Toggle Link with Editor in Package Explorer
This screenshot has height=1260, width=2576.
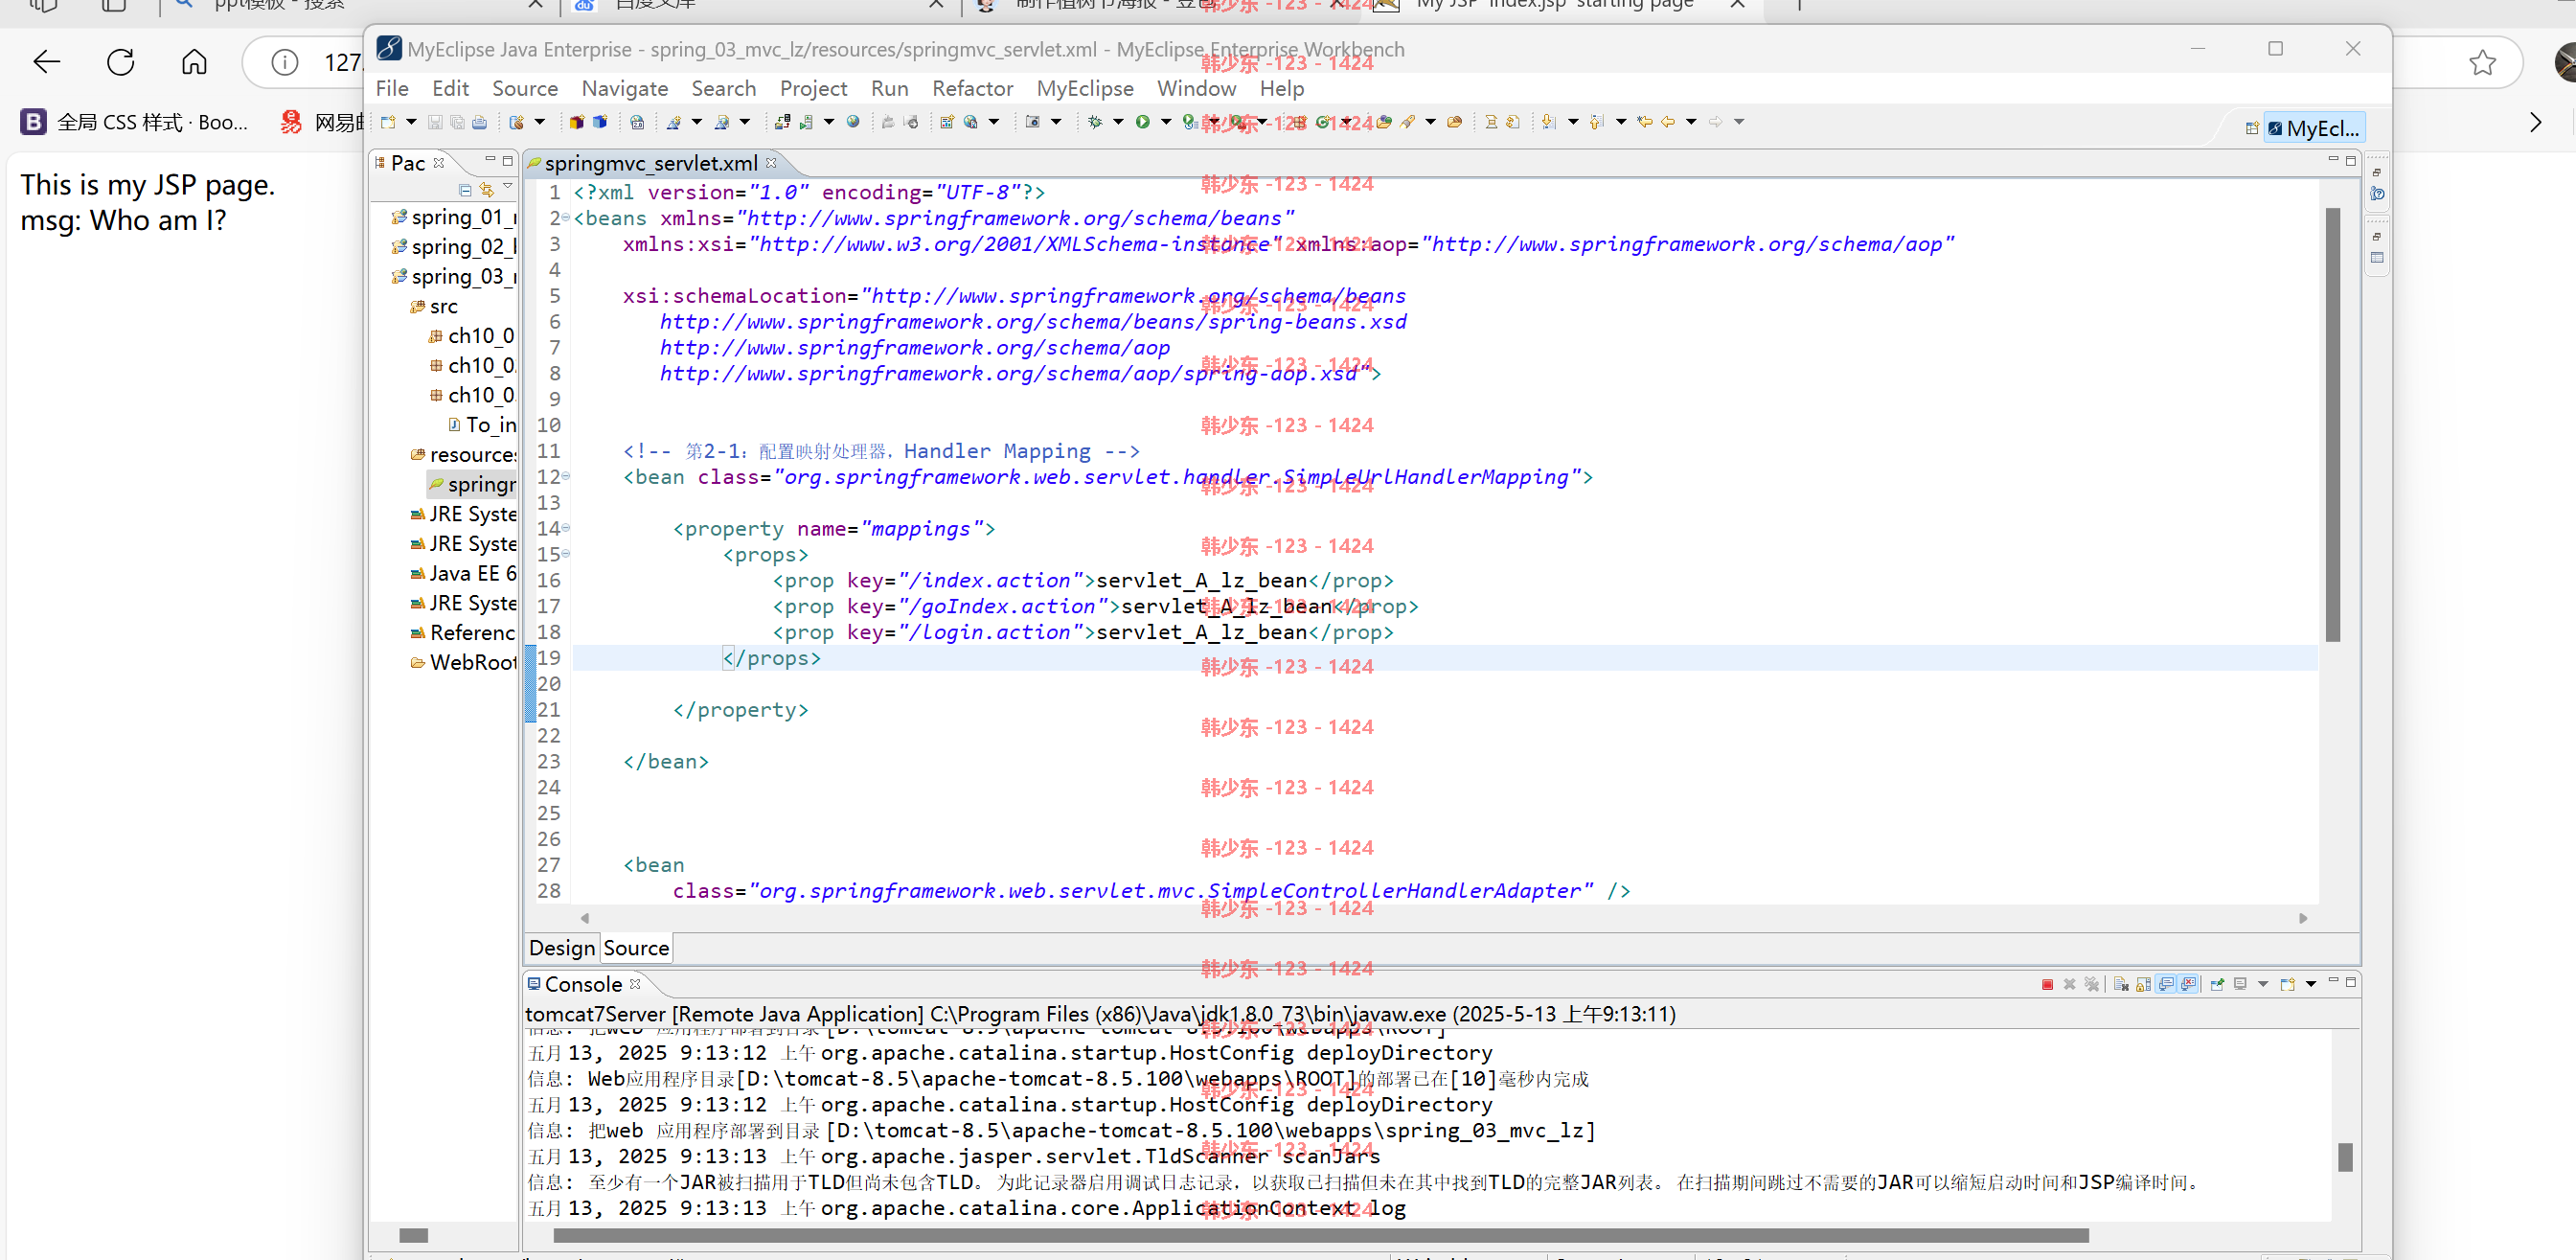point(487,190)
